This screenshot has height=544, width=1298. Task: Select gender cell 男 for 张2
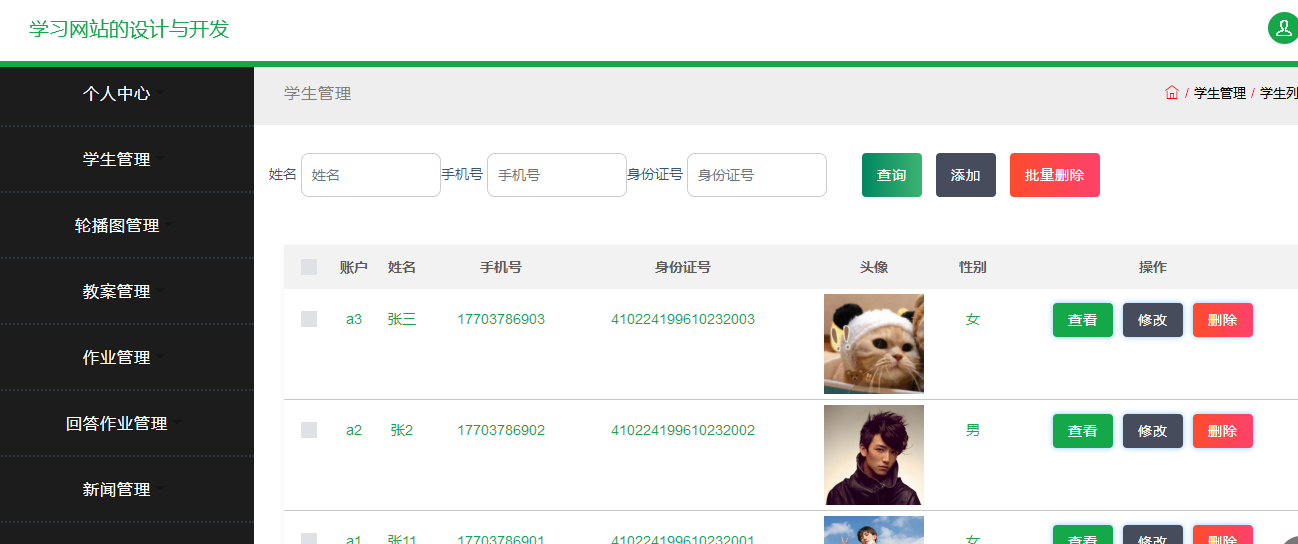coord(973,430)
